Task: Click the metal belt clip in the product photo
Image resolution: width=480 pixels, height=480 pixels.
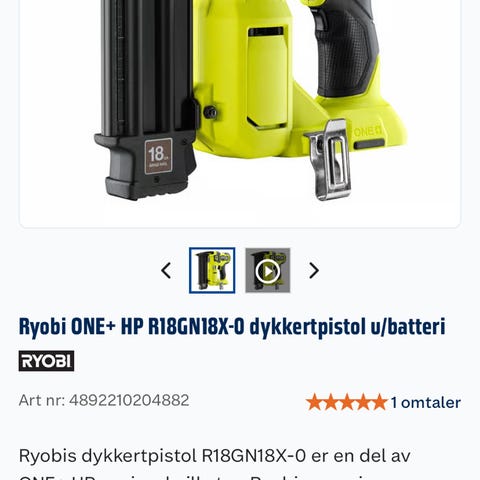Action: (329, 160)
